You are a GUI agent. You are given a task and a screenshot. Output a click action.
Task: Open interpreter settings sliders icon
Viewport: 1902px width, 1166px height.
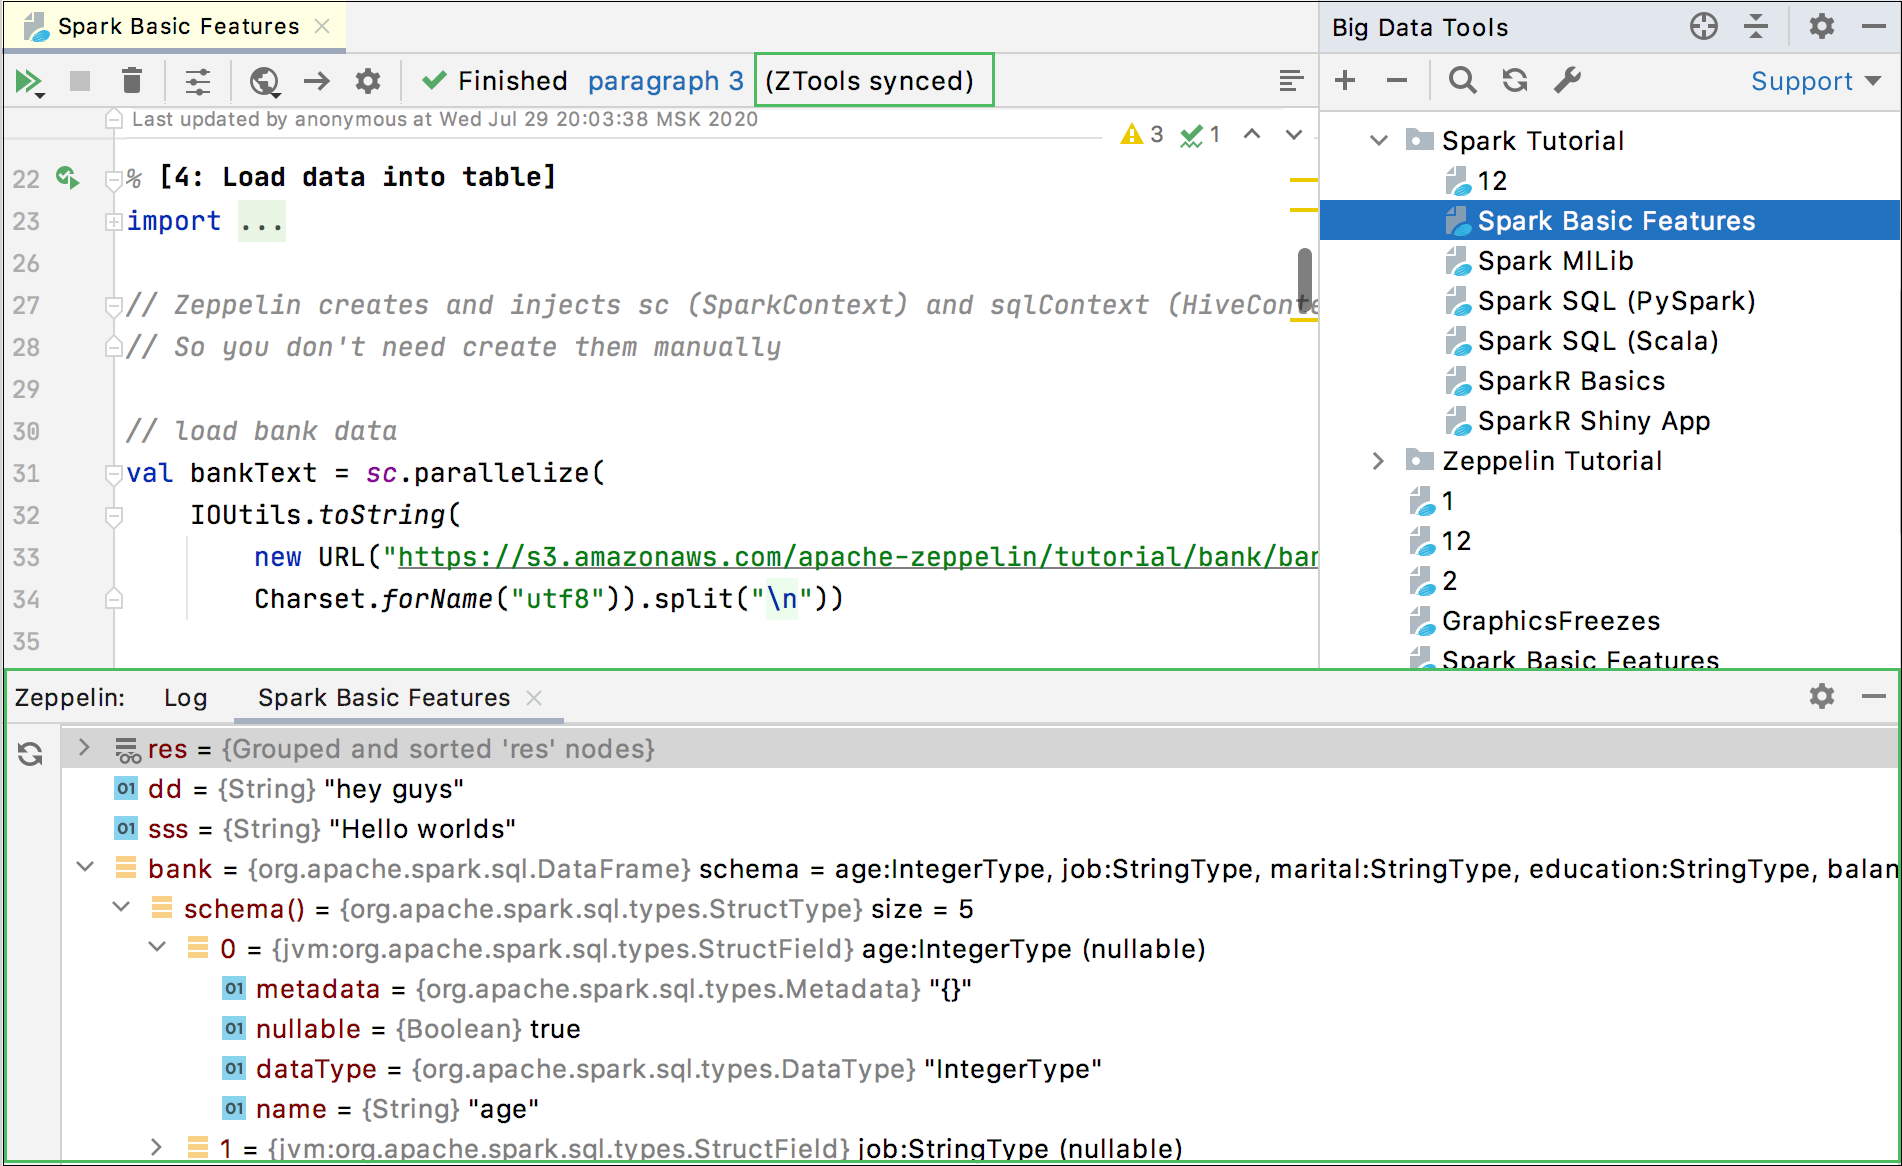point(198,81)
